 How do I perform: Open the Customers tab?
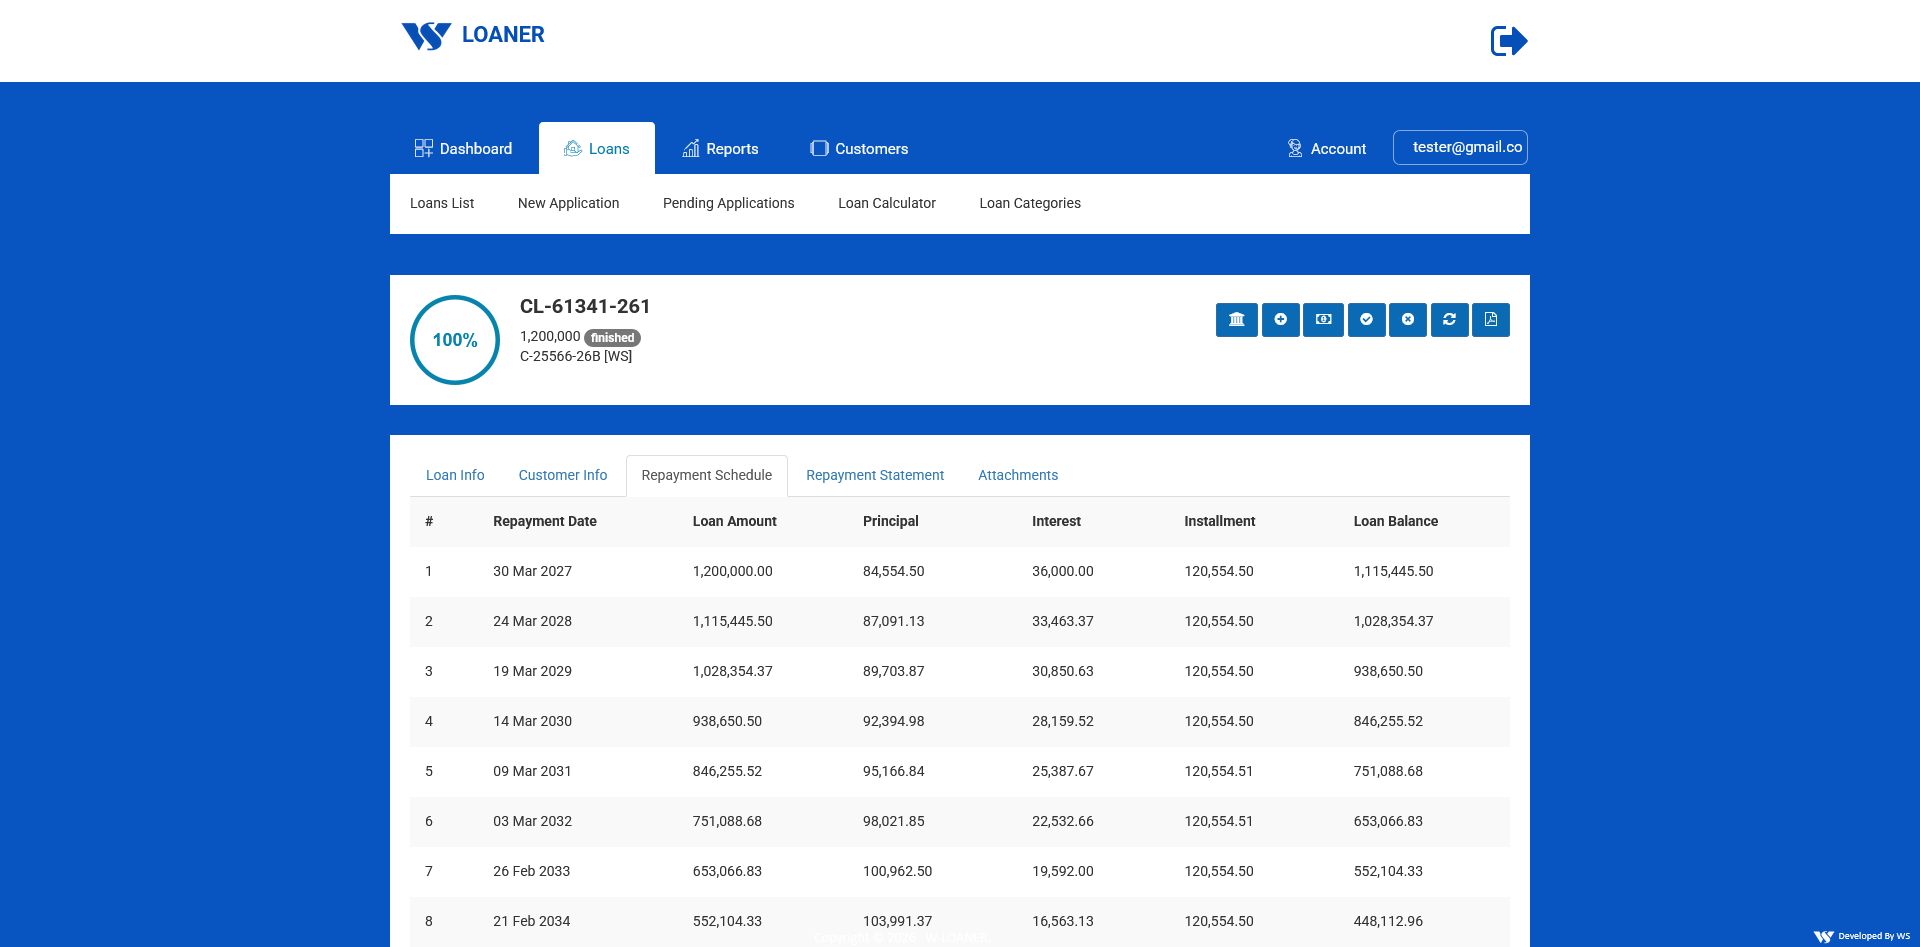(x=859, y=148)
